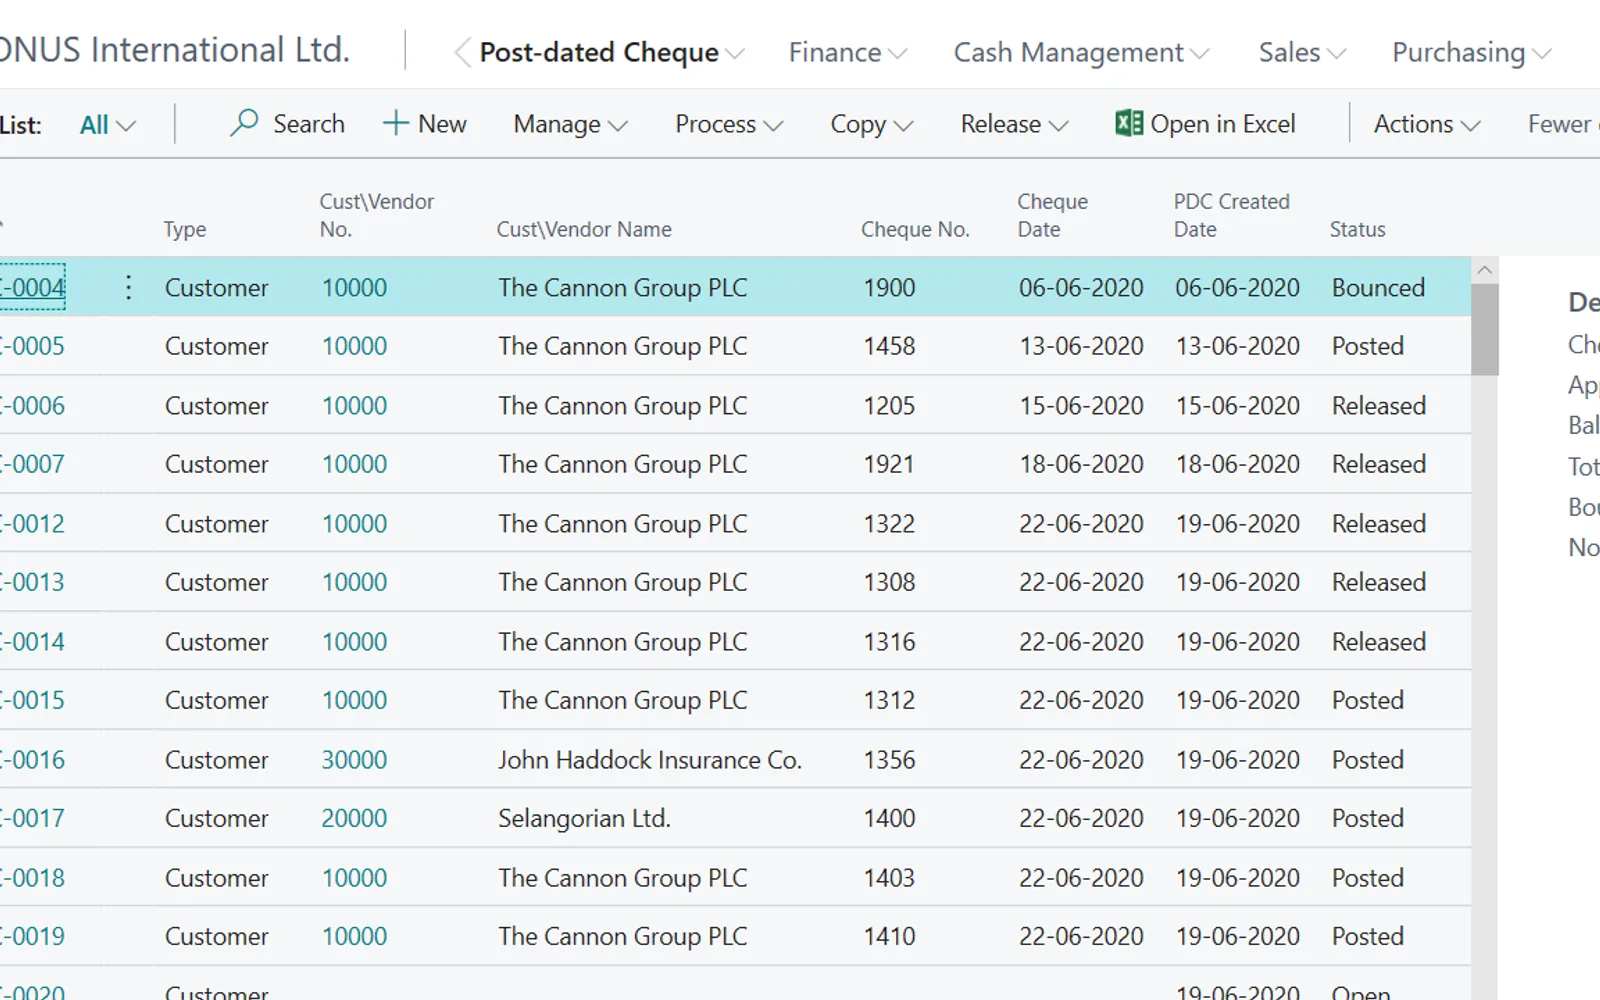The image size is (1600, 1000).
Task: Open the Cash Management menu
Action: 1081,52
